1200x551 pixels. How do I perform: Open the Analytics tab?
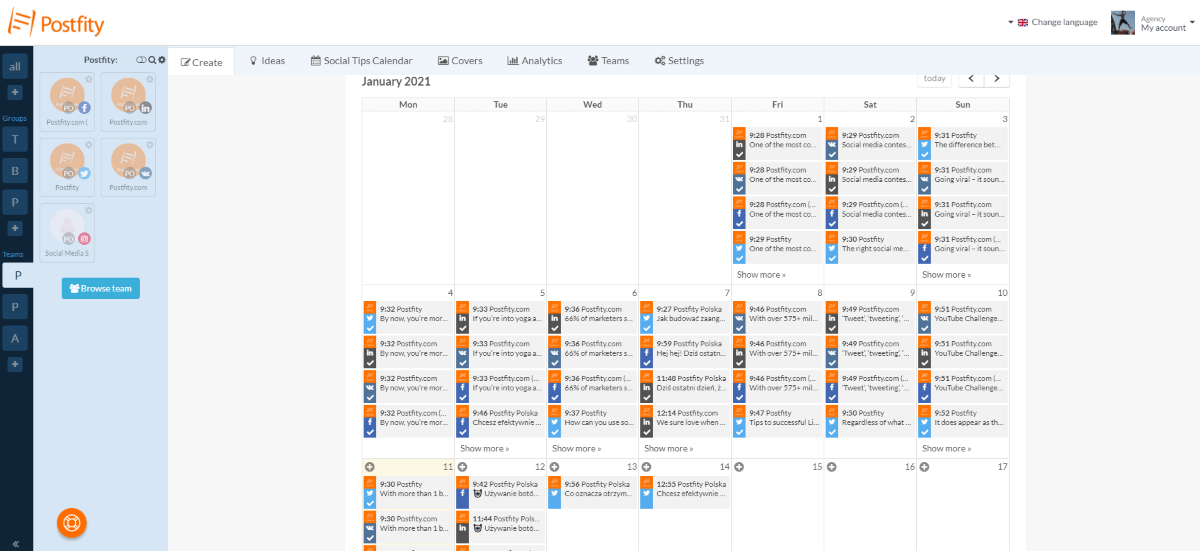[535, 61]
